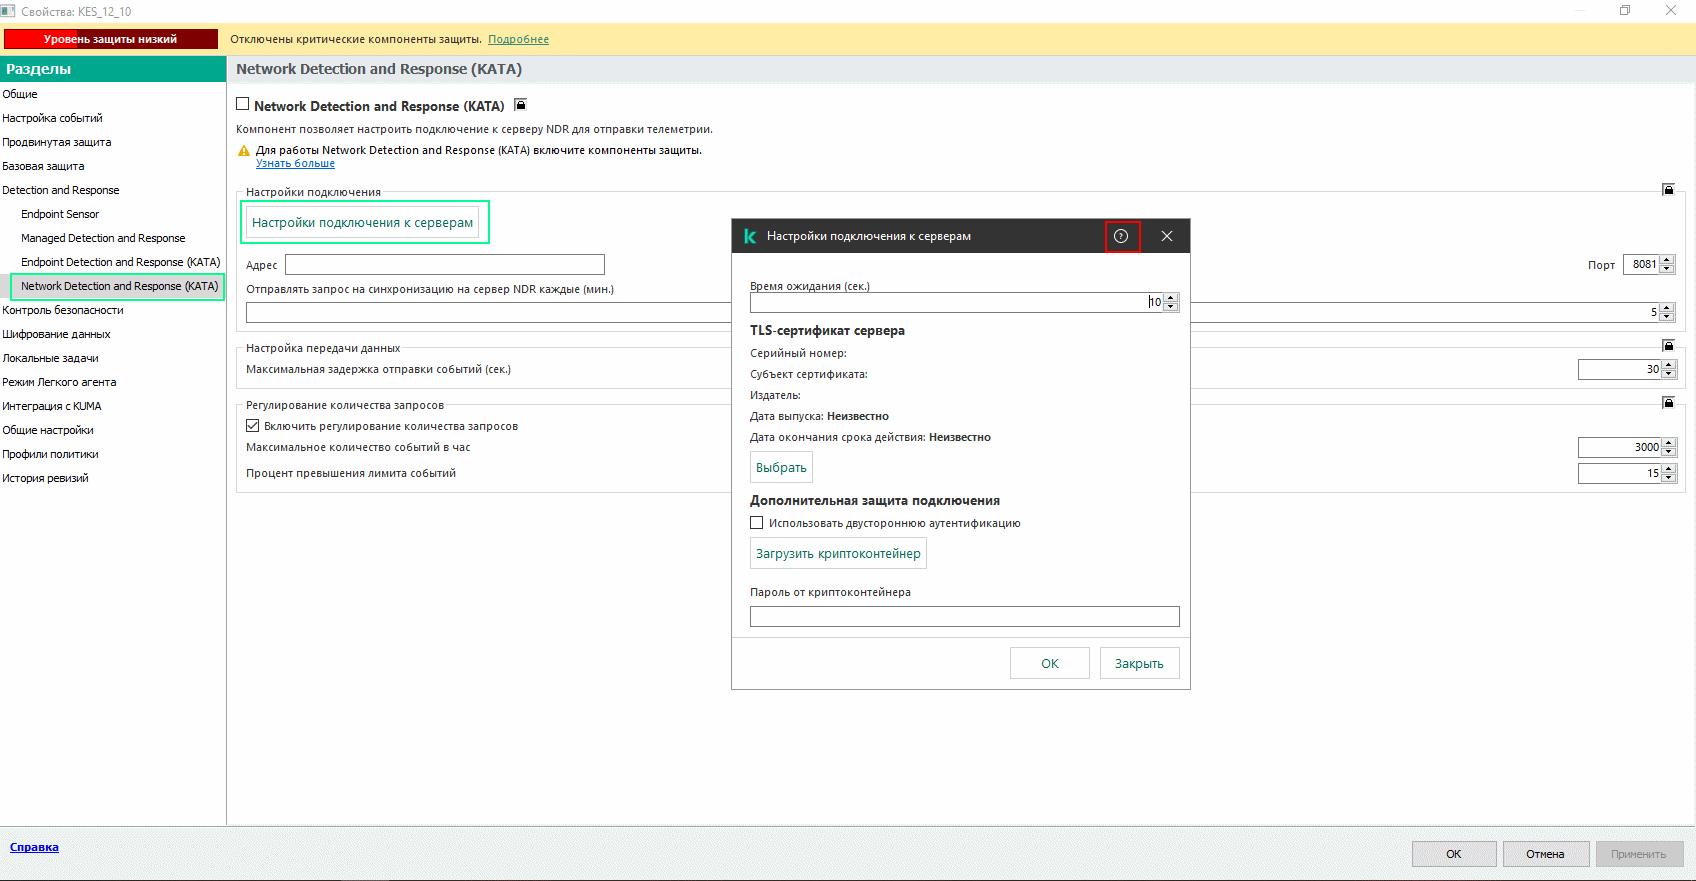
Task: Open the Контроль безопасности section
Action: [x=63, y=310]
